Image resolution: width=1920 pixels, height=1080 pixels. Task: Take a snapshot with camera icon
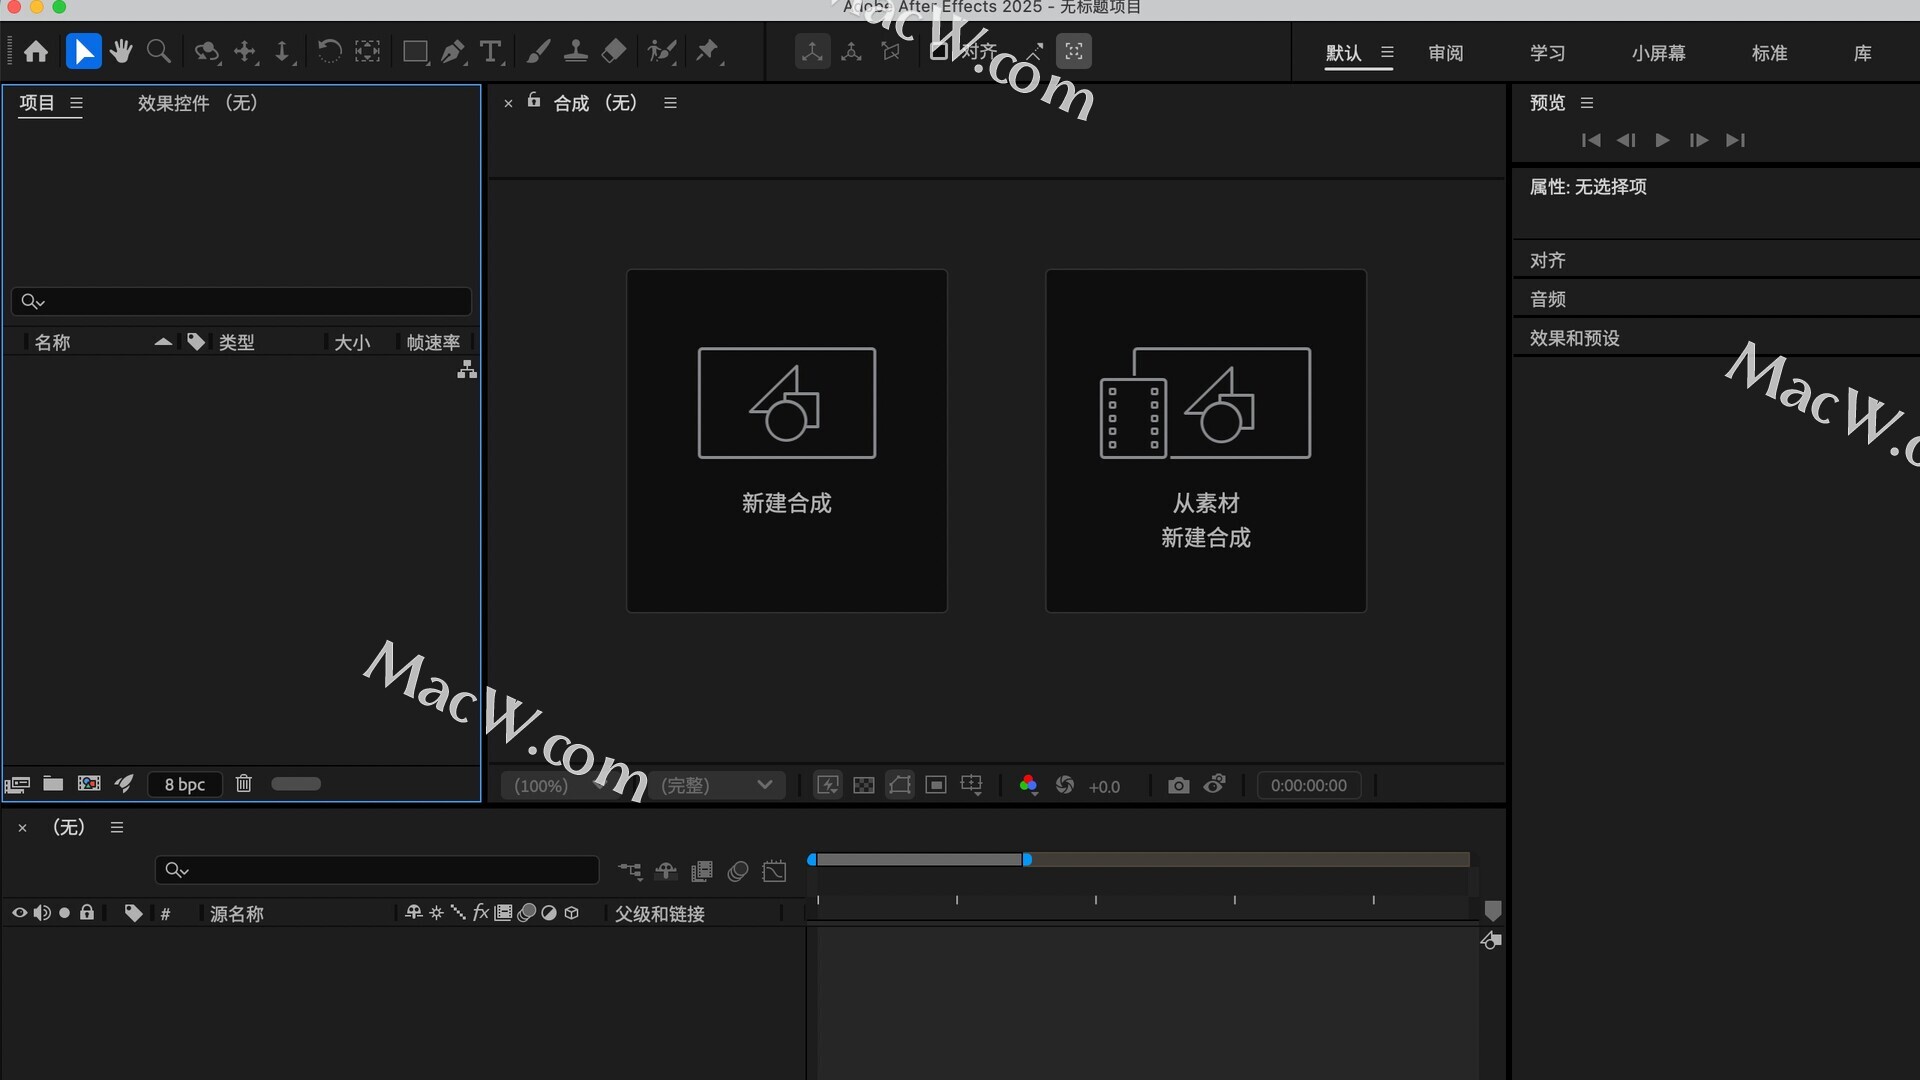[1179, 786]
